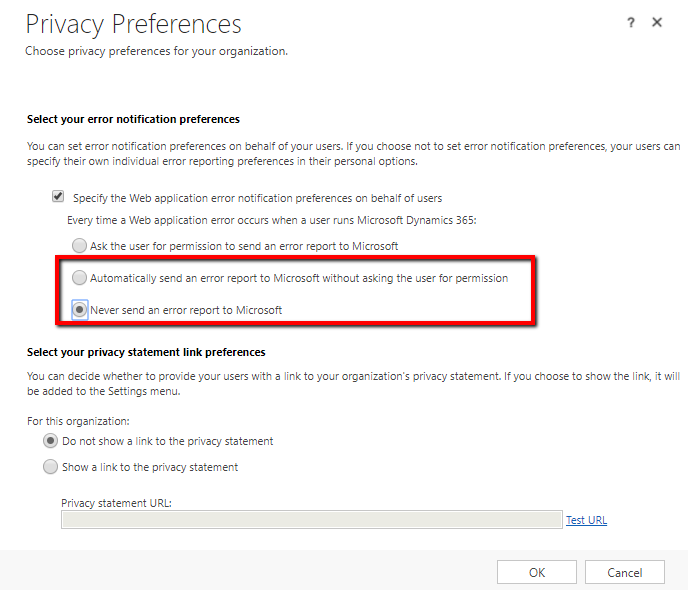Close the Privacy Preferences dialog

[657, 22]
